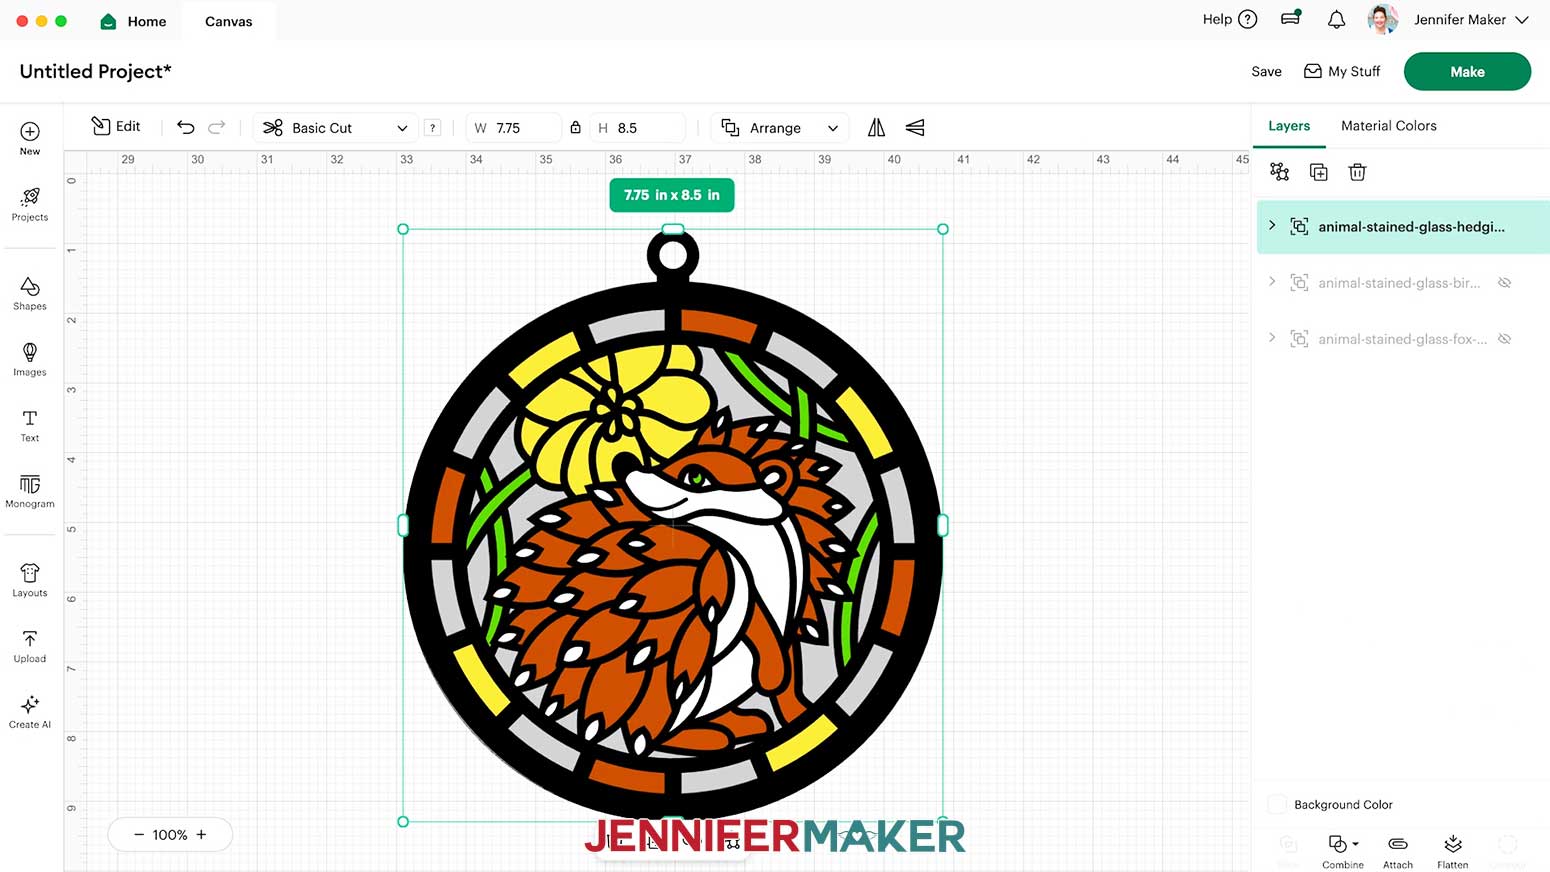1550x872 pixels.
Task: Open My Stuff
Action: (1342, 72)
